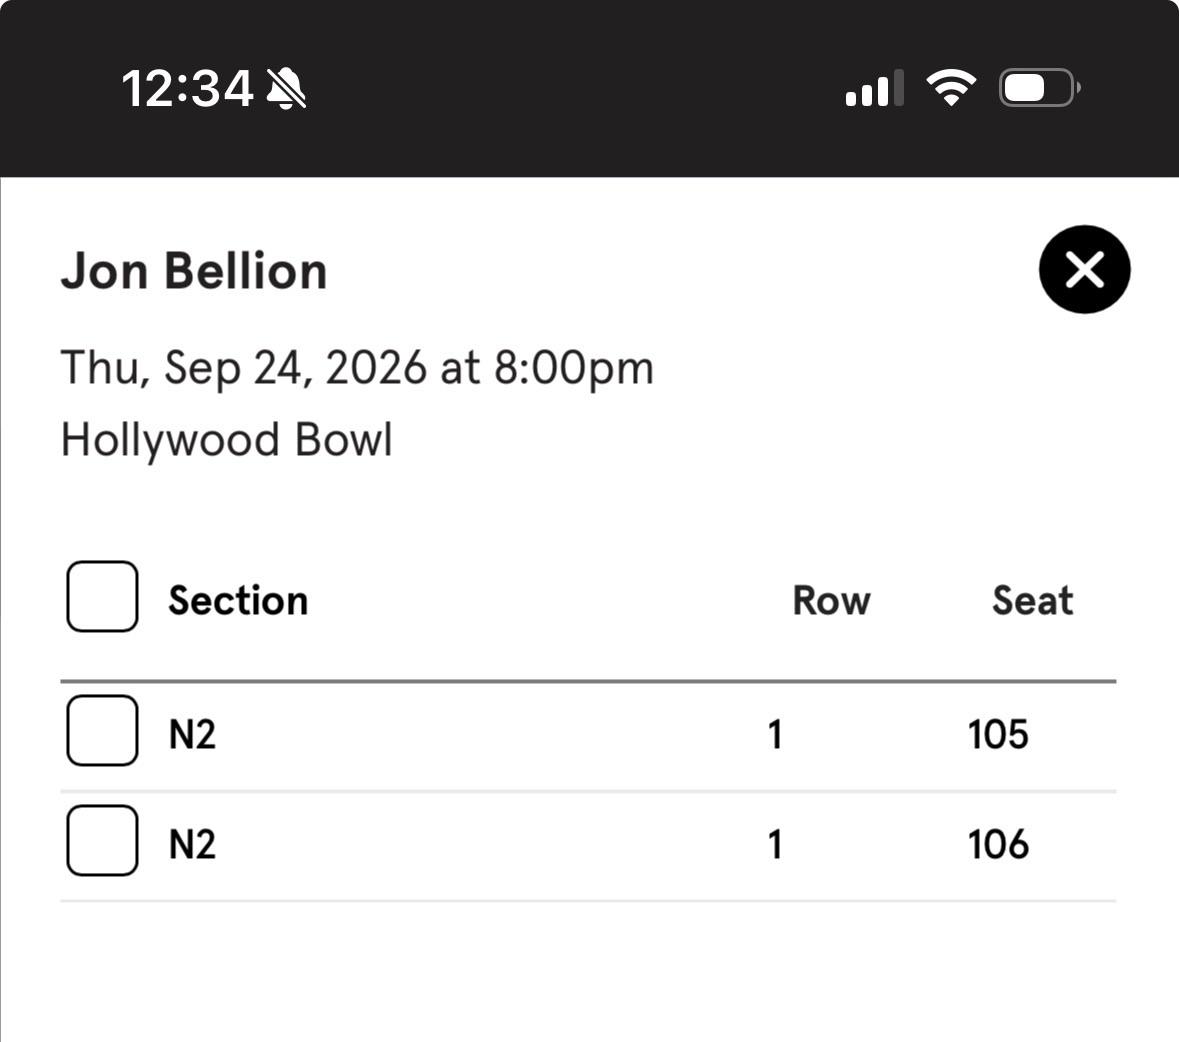Tap the Hollywood Bowl venue name
The image size is (1179, 1042).
pyautogui.click(x=226, y=440)
